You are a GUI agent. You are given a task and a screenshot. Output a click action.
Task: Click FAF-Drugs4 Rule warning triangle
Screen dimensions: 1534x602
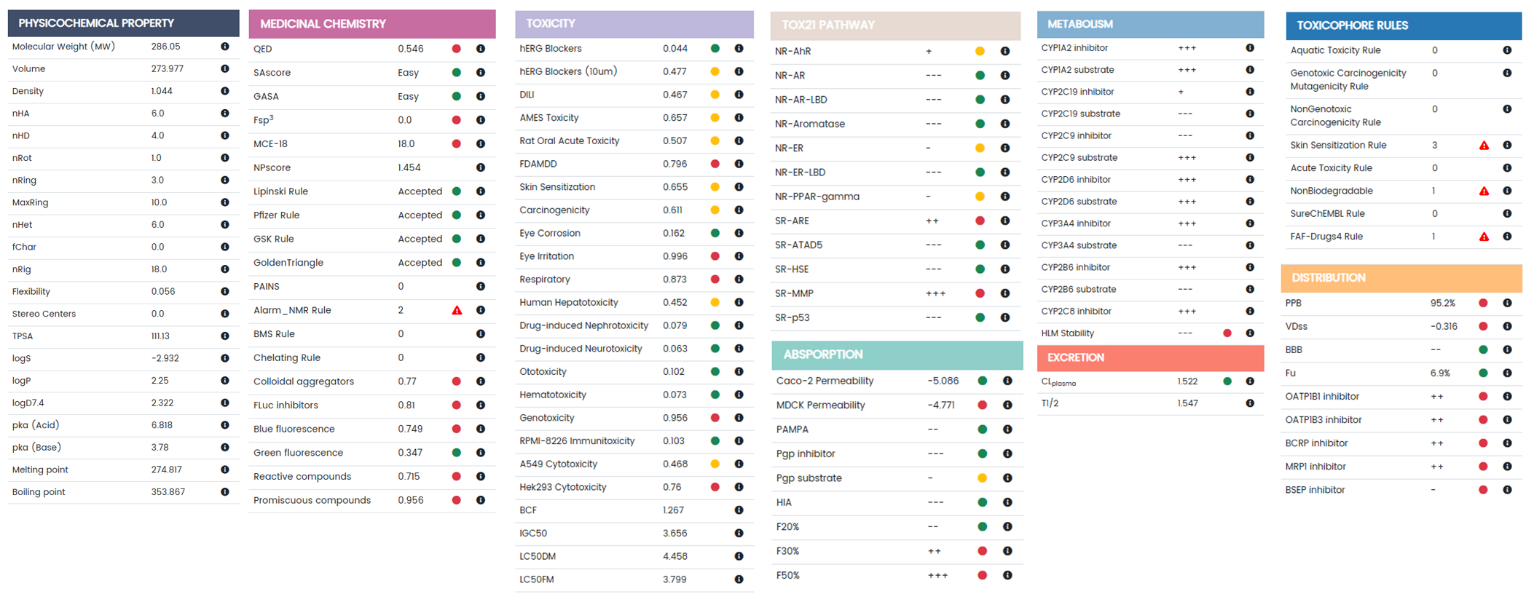click(1484, 237)
